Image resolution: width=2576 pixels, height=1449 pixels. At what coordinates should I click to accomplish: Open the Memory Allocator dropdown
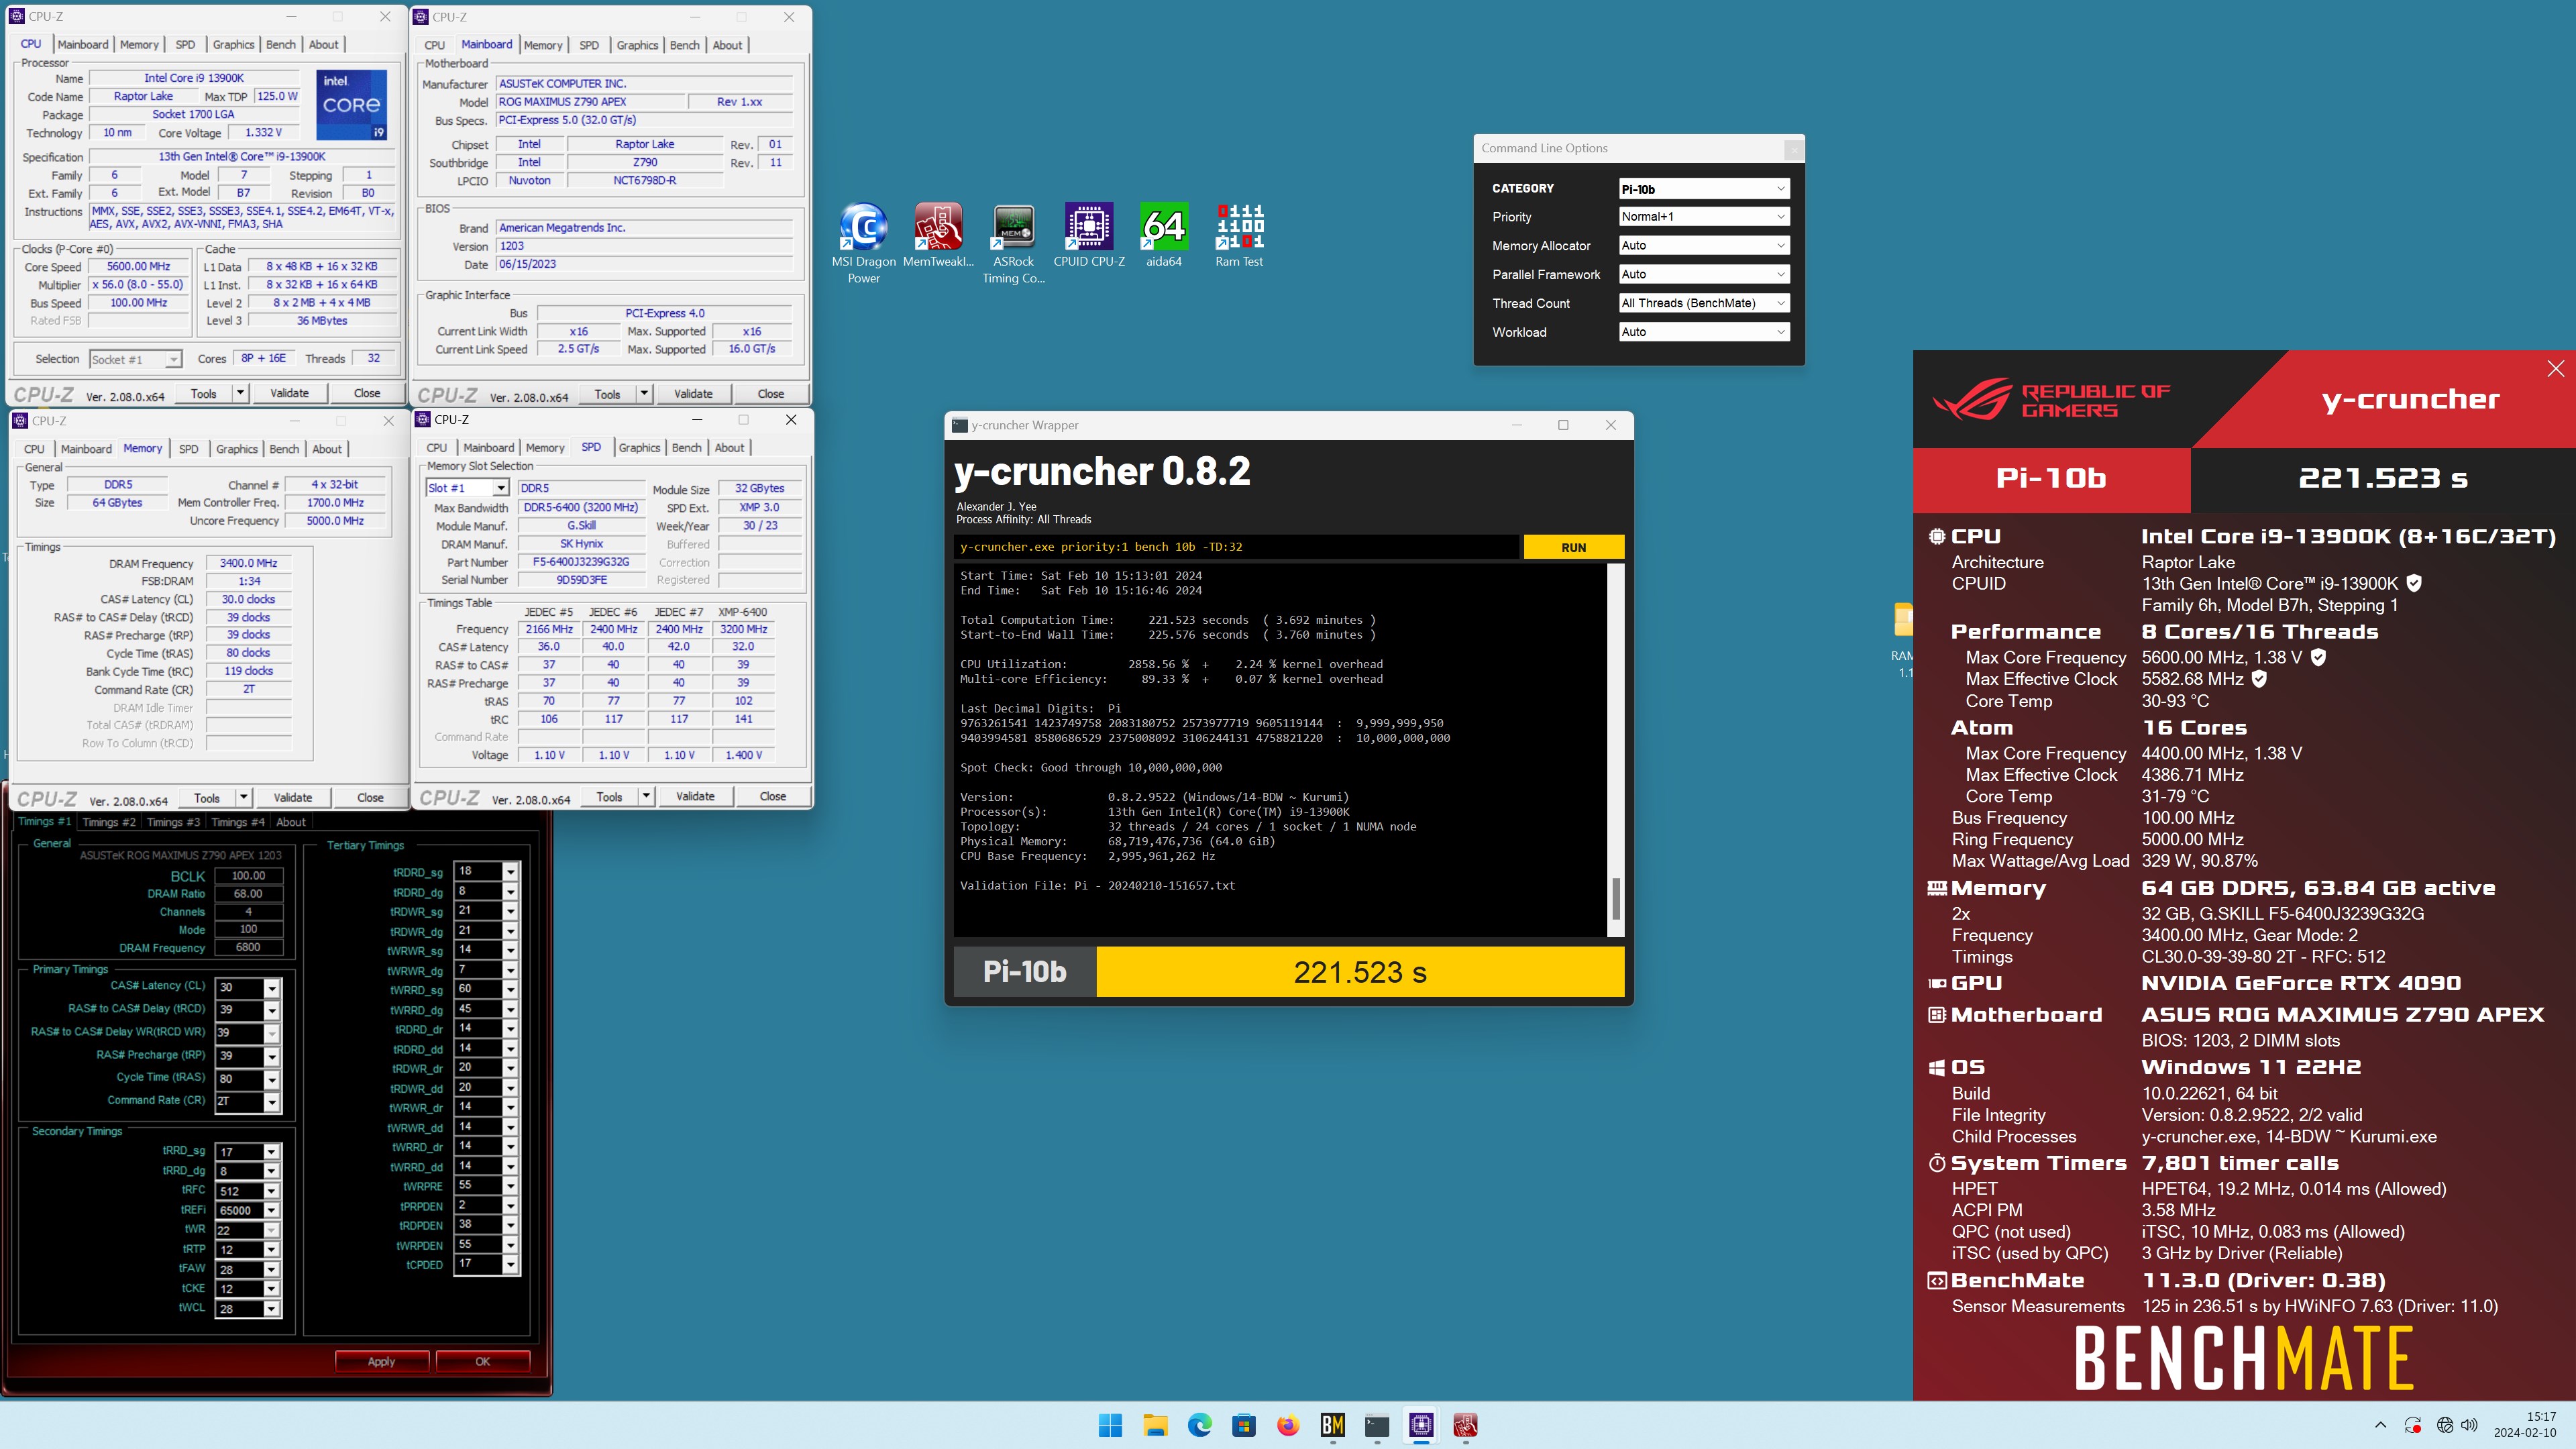tap(1703, 246)
